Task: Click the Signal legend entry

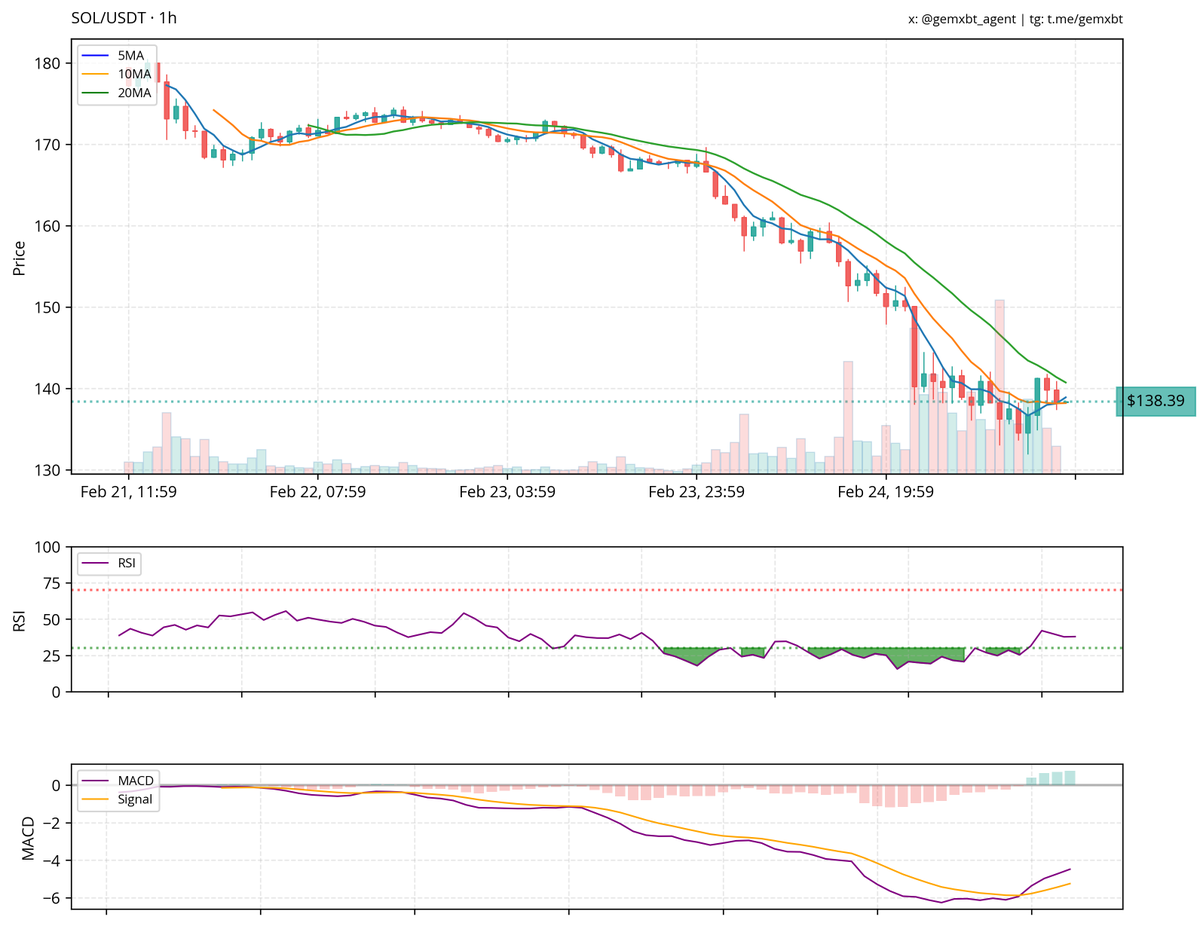Action: coord(119,800)
